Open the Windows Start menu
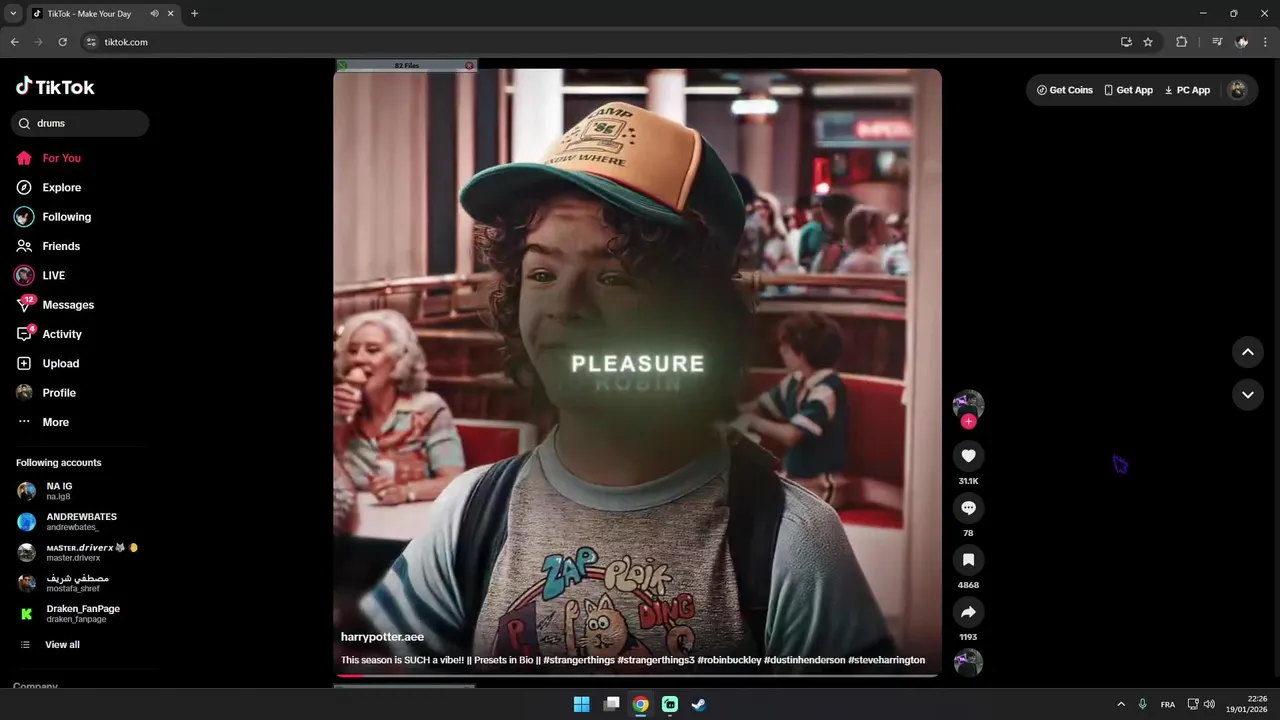1280x720 pixels. point(581,704)
